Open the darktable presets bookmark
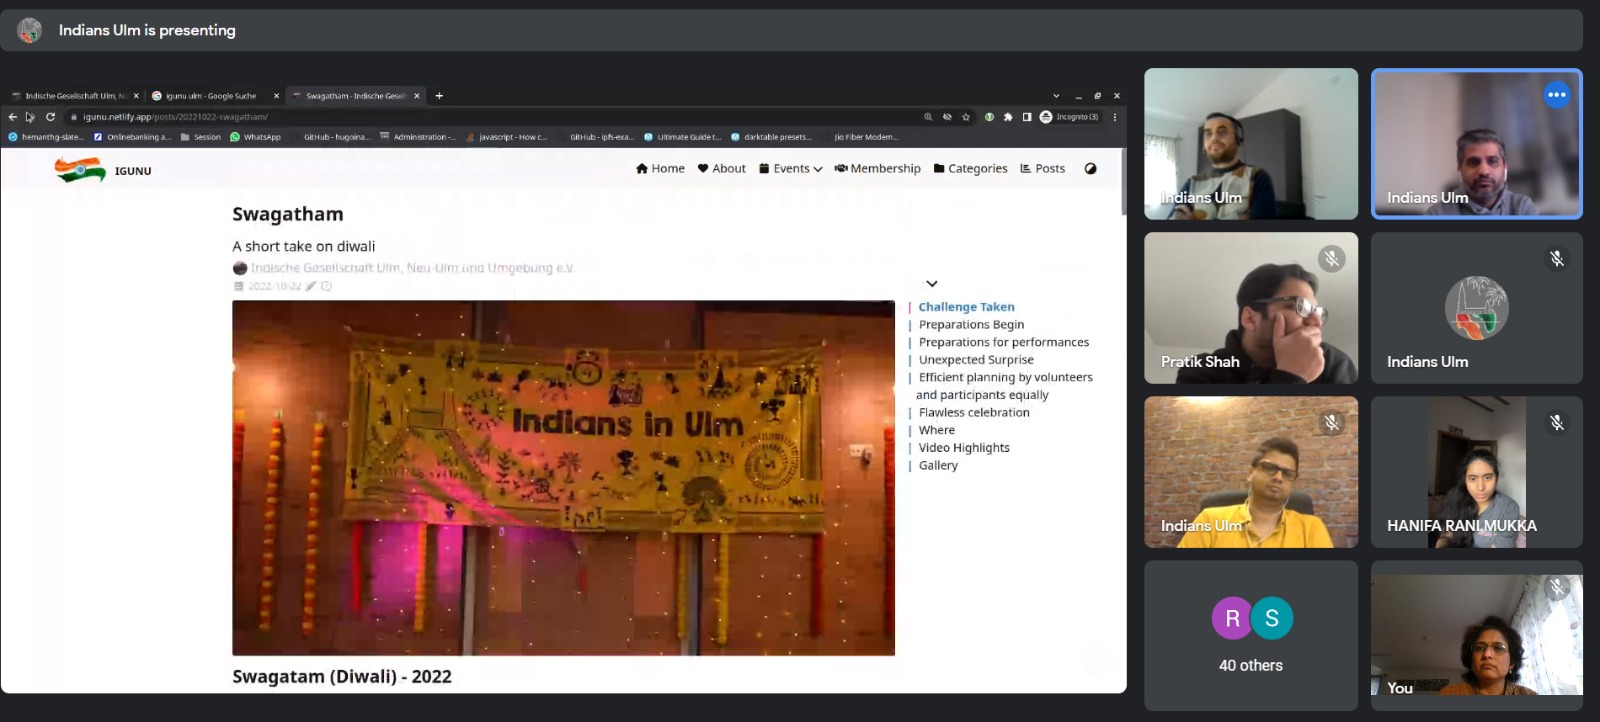1600x722 pixels. [x=771, y=137]
